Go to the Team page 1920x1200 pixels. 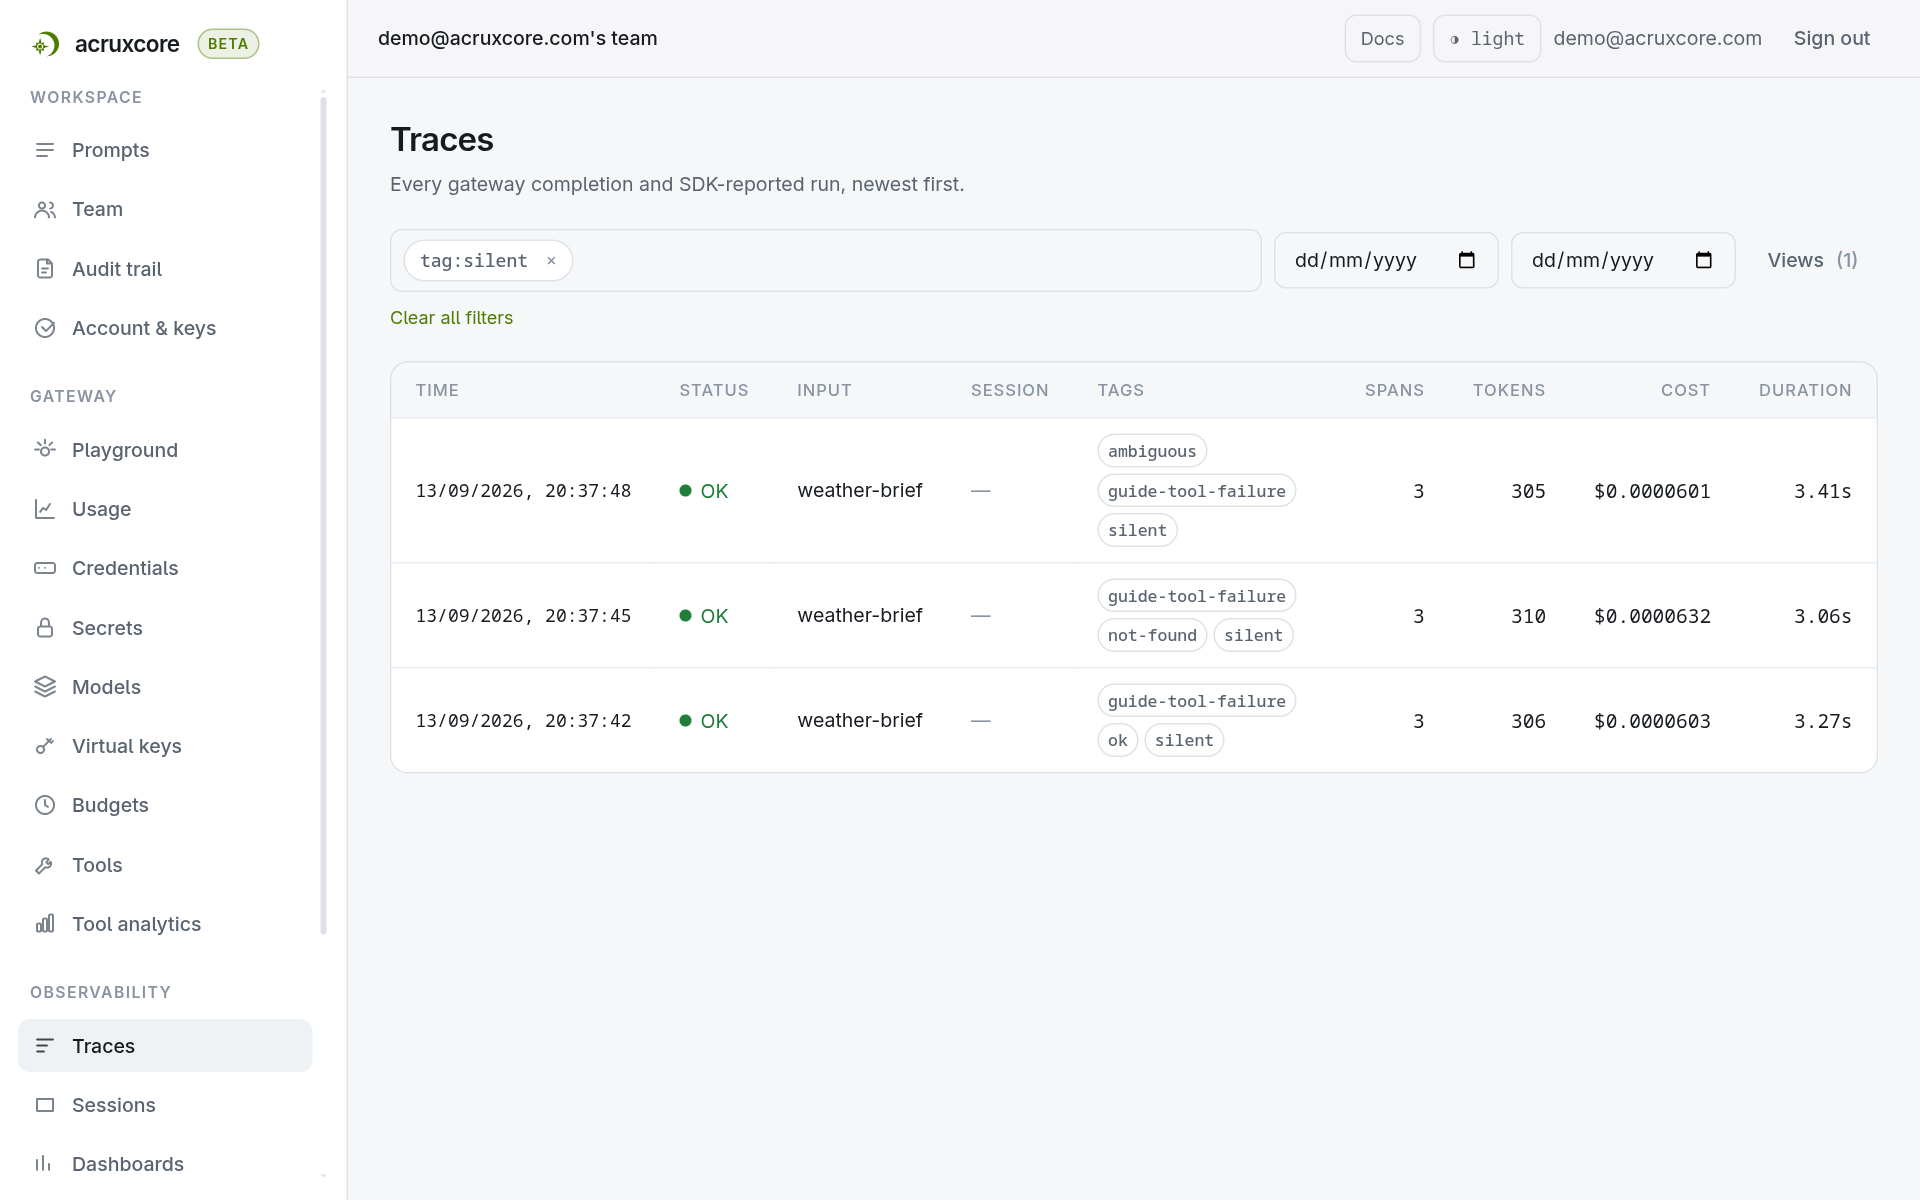[97, 209]
